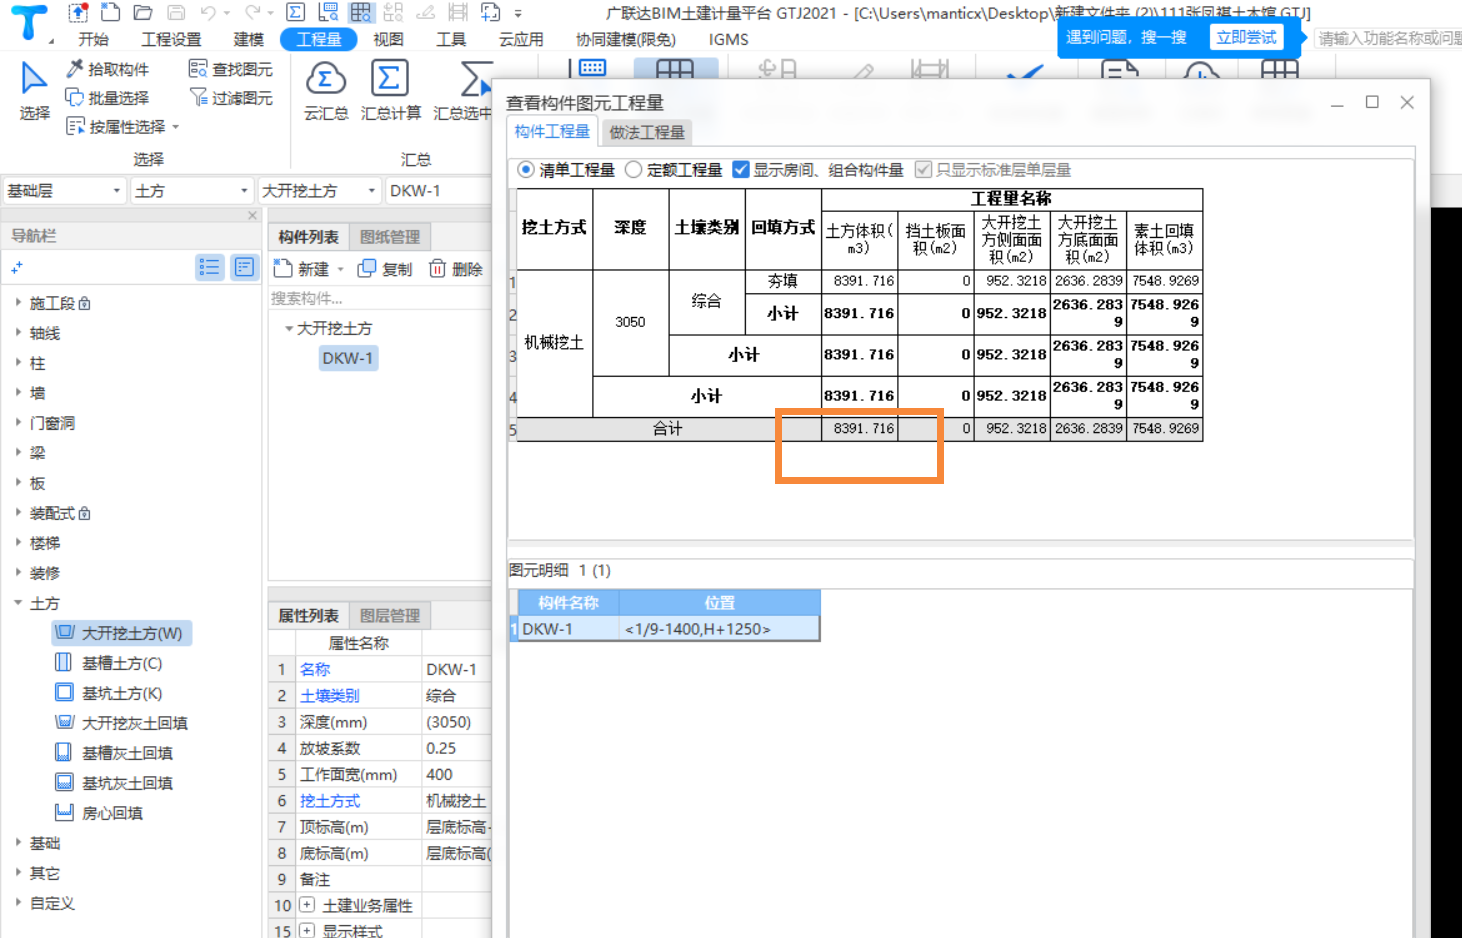
Task: Toggle the 显示房间、组合构件量 checkbox
Action: [741, 170]
